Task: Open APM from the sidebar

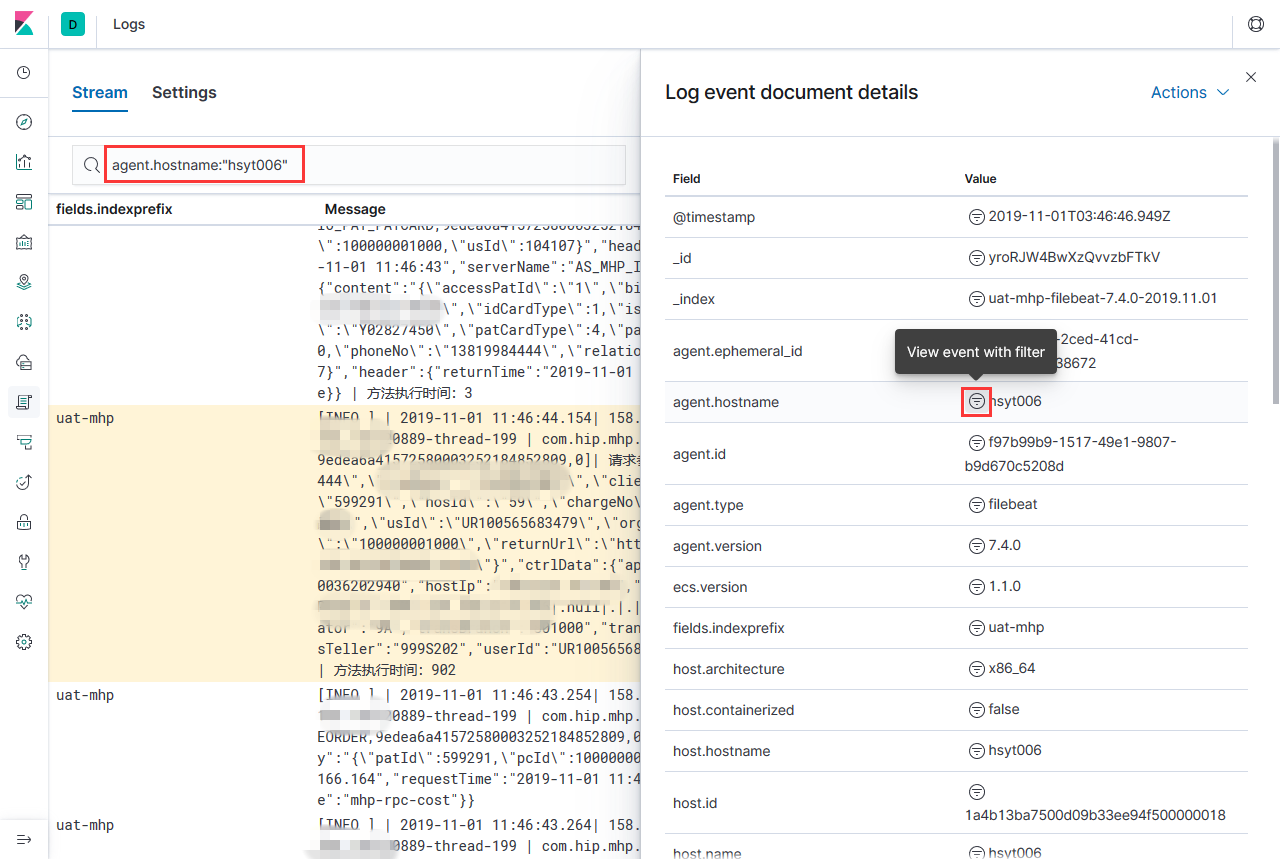Action: 24,442
